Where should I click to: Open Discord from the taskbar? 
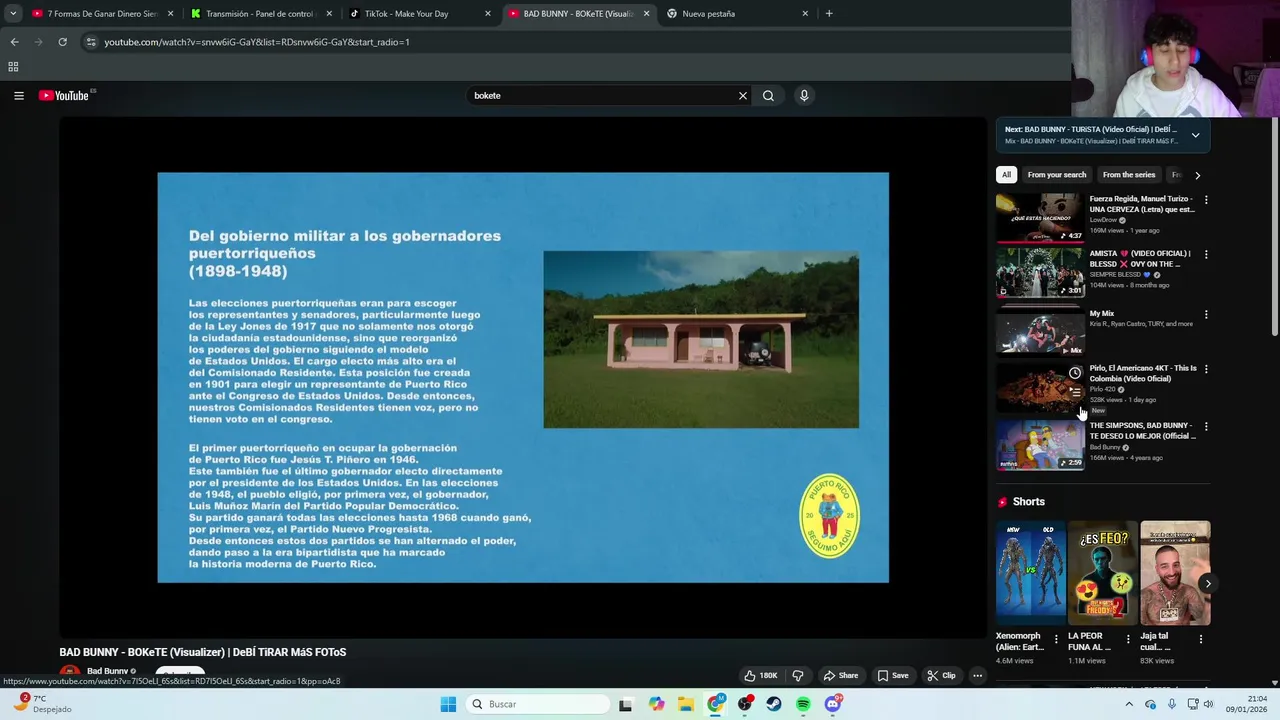point(832,704)
